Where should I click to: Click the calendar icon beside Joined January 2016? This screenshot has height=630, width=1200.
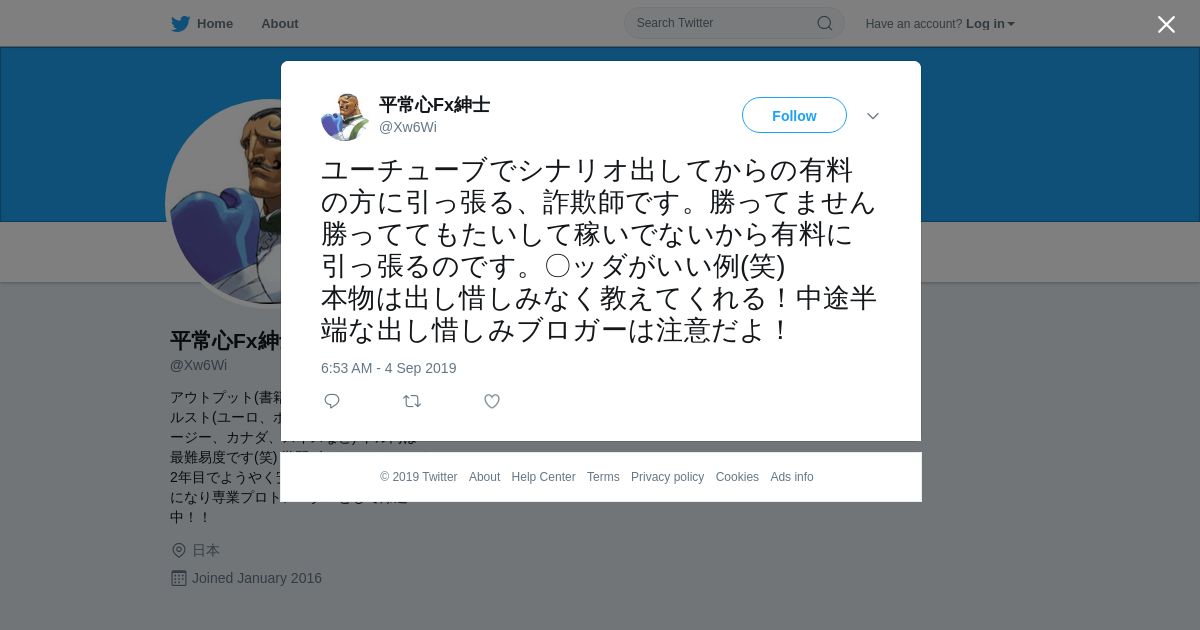(179, 578)
